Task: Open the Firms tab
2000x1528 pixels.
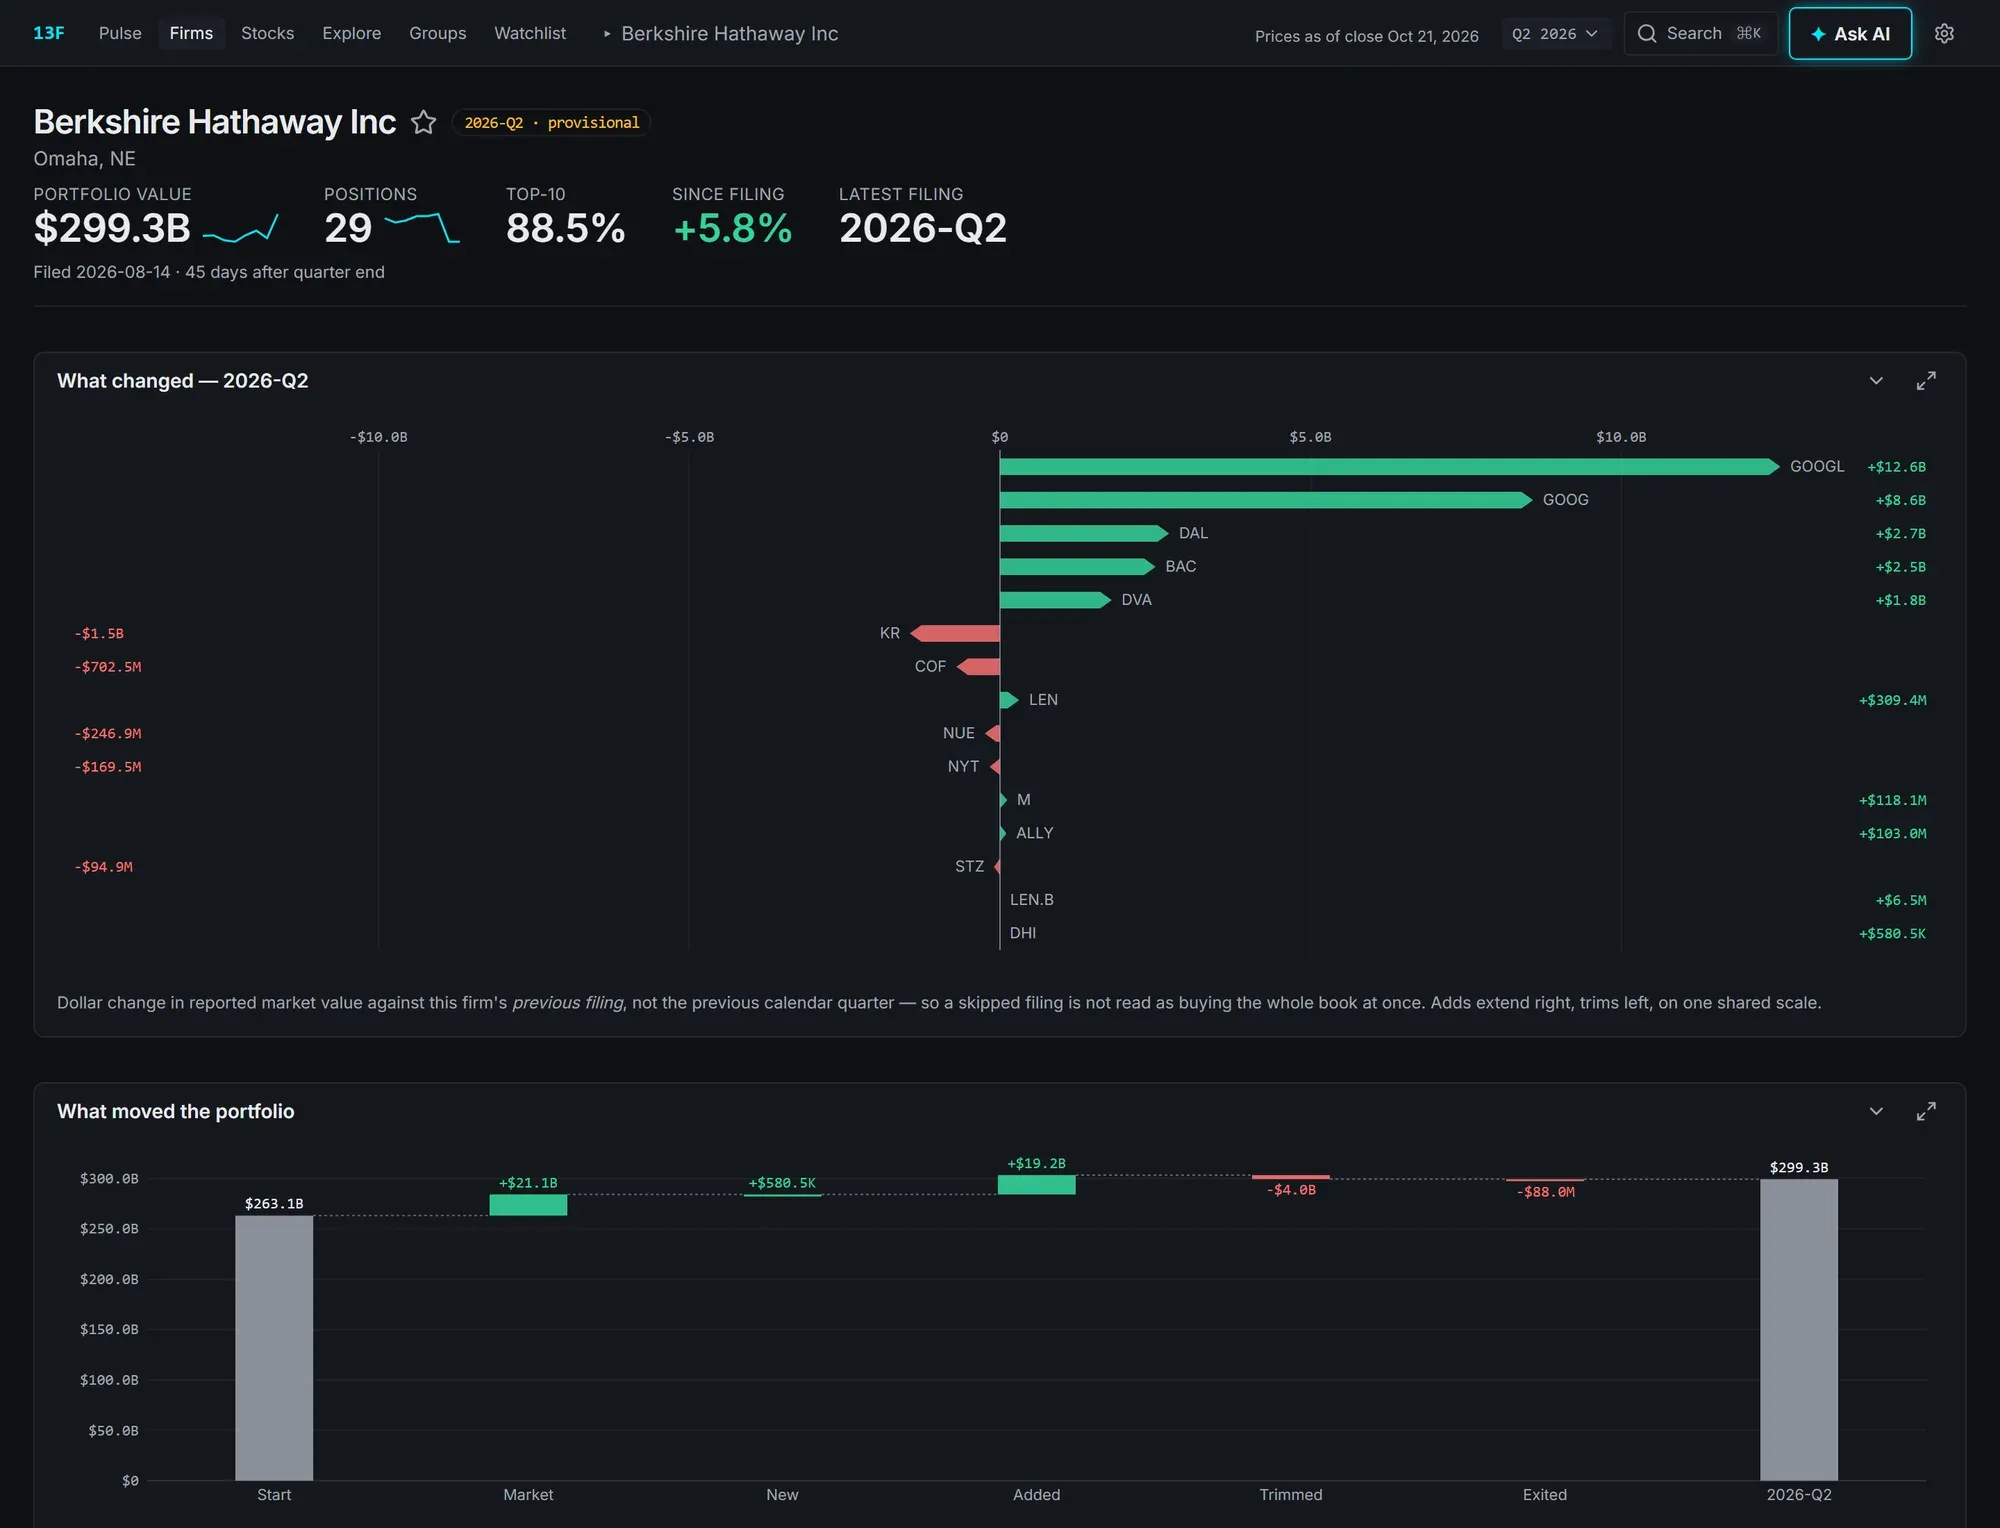Action: (191, 33)
